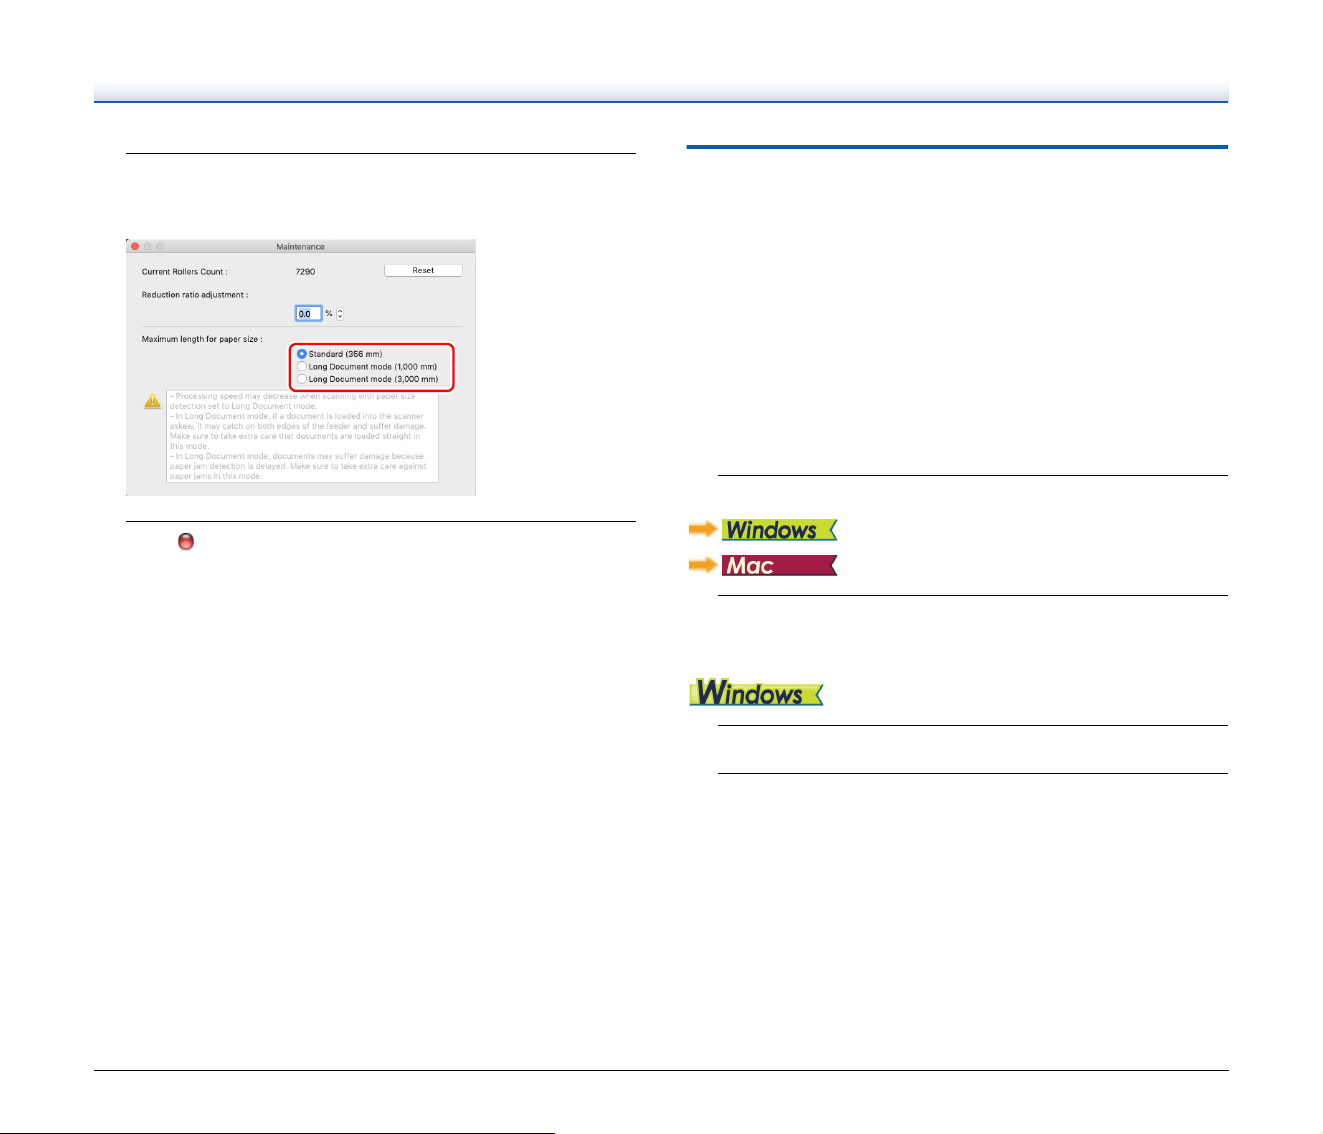Reset the current rollers count
Screen dimensions: 1323x1134
(x=423, y=270)
